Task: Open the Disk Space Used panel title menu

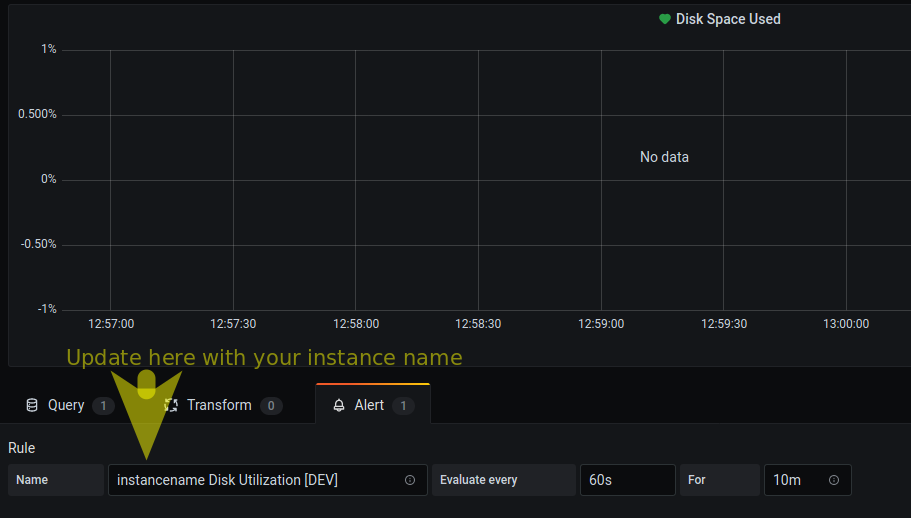Action: [x=728, y=19]
